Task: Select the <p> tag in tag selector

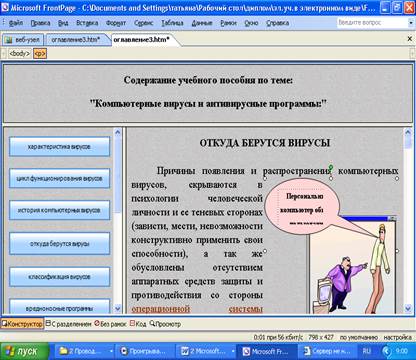Action: coord(40,53)
